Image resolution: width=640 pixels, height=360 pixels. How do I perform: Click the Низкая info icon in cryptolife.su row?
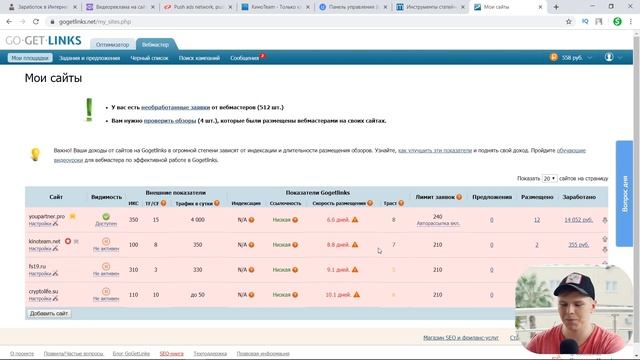295,295
